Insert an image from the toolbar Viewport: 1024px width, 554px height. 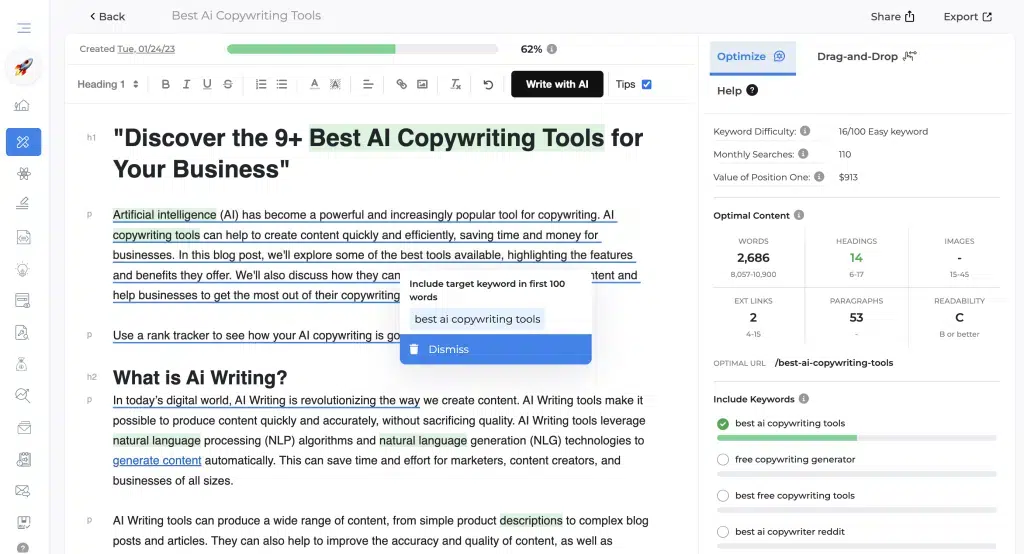pos(422,85)
